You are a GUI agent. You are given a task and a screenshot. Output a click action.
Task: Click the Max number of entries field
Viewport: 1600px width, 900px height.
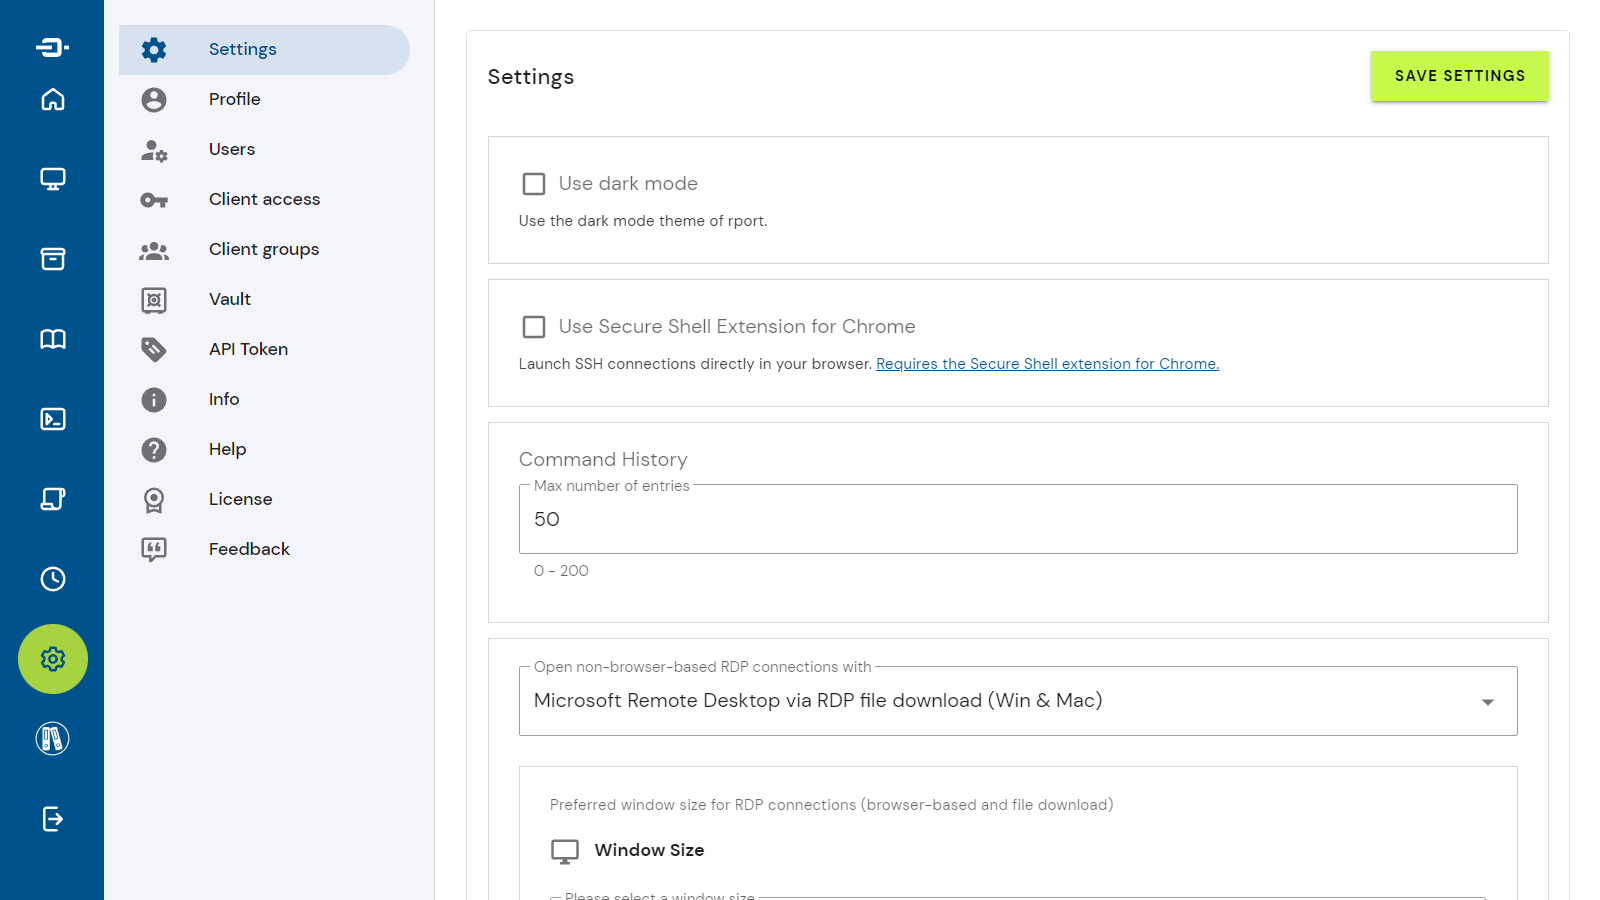click(1017, 520)
